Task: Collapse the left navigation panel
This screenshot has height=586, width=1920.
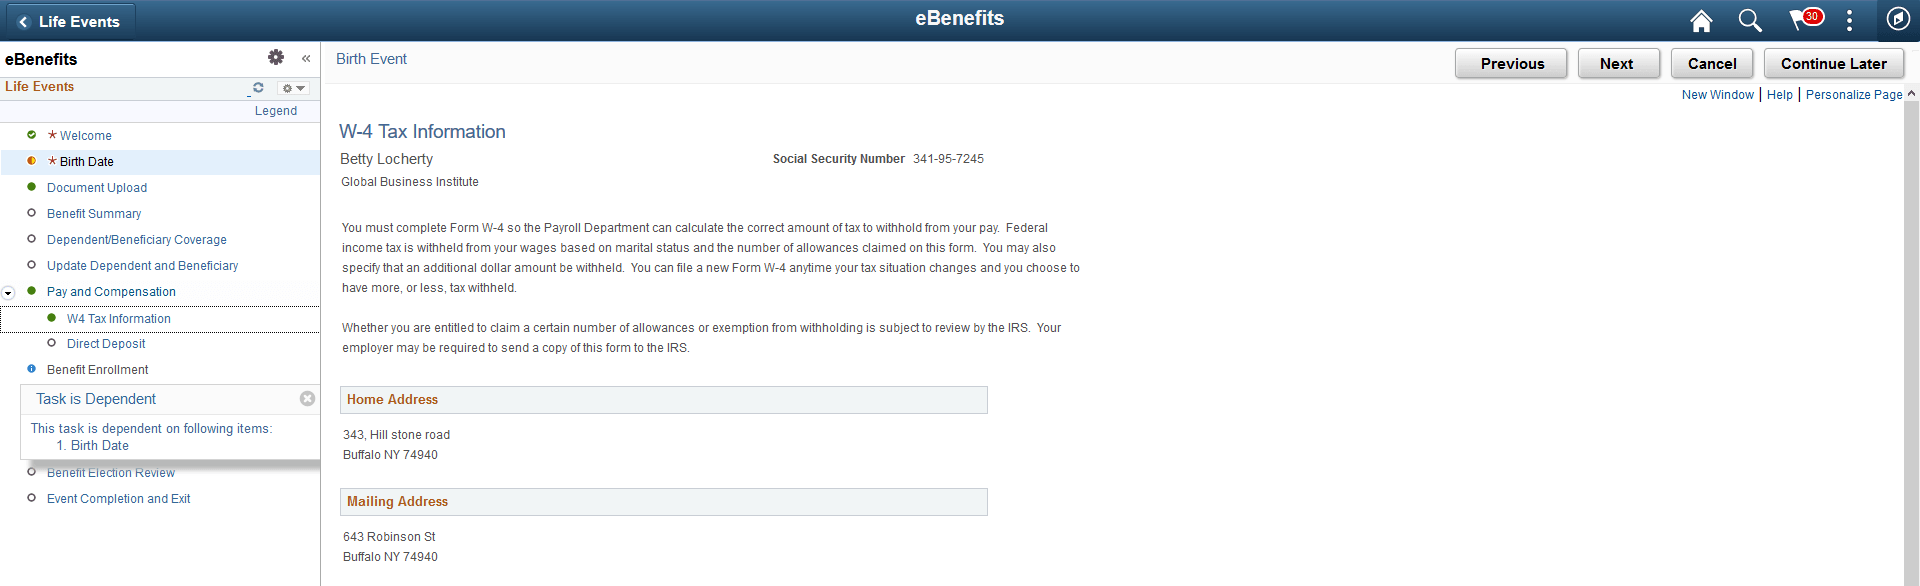Action: tap(306, 59)
